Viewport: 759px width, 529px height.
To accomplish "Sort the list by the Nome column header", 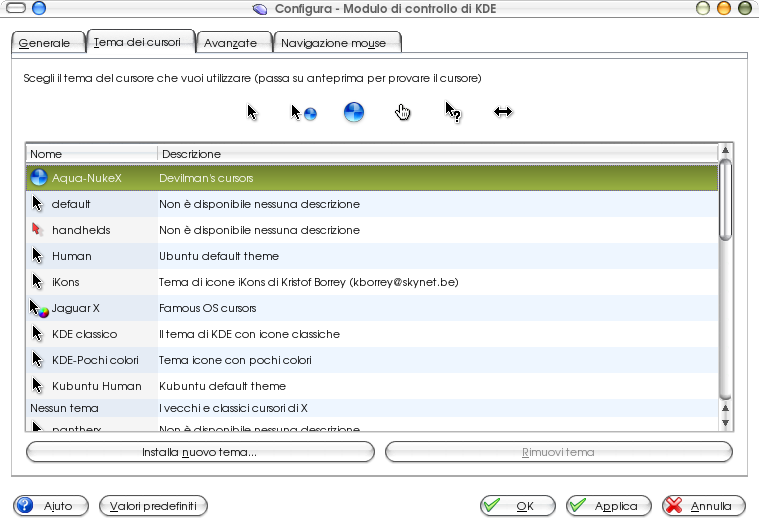I will coord(91,154).
